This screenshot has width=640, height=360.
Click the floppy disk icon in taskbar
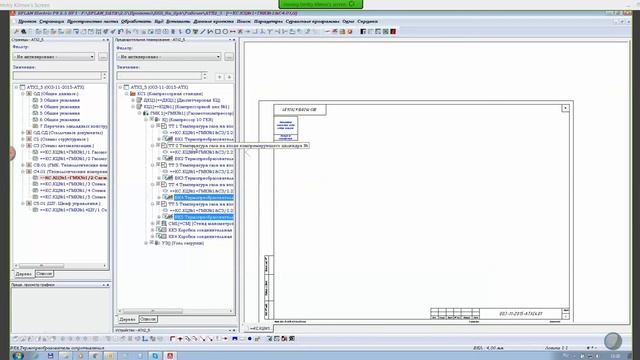(51, 356)
